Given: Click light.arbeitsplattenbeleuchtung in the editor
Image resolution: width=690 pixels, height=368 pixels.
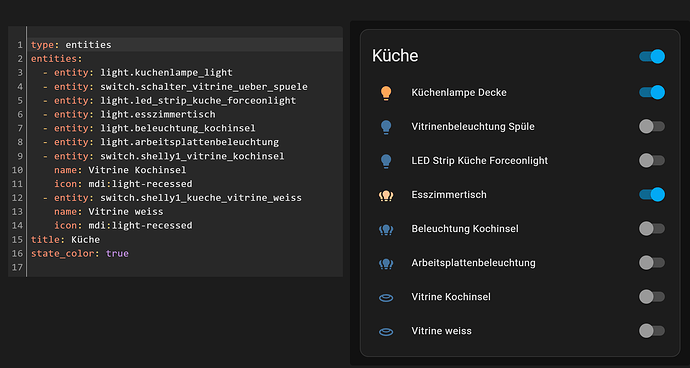Looking at the screenshot, I should click(x=189, y=142).
